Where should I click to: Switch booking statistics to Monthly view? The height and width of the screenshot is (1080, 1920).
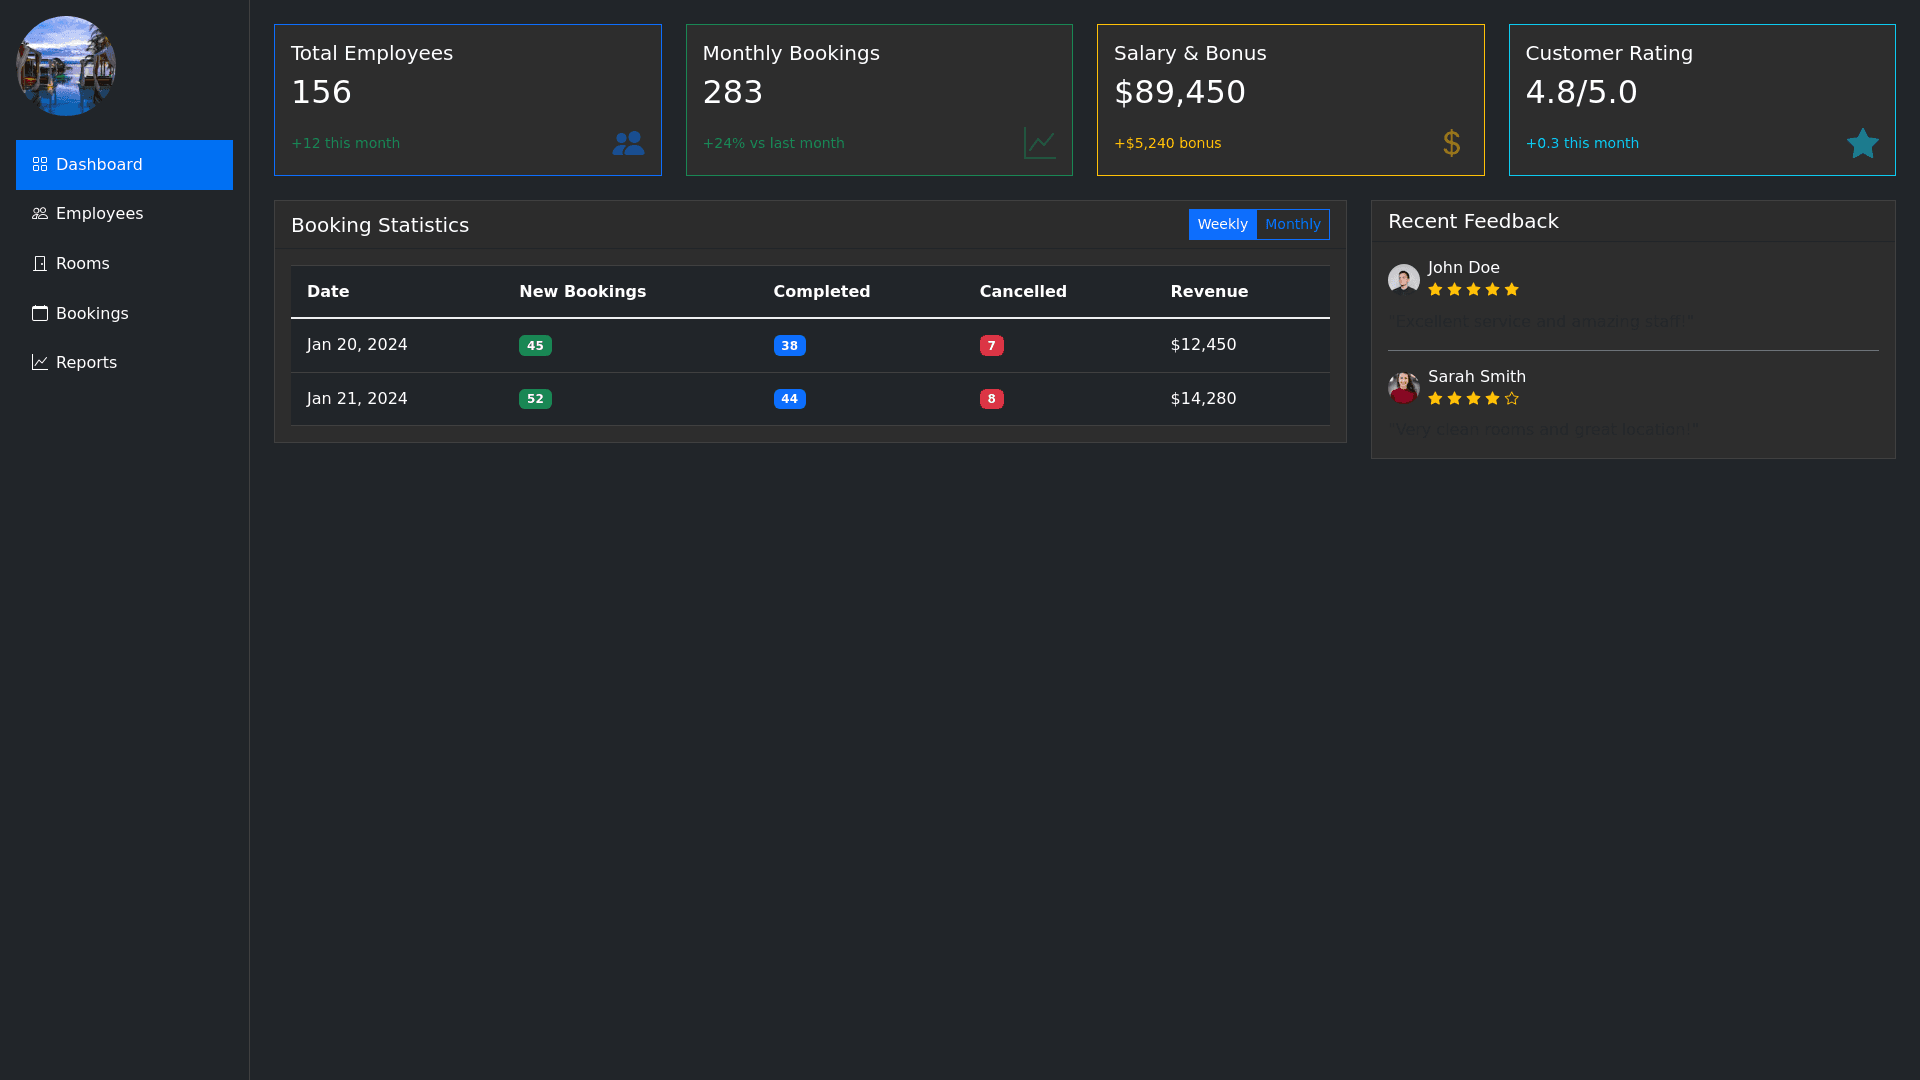tap(1292, 224)
